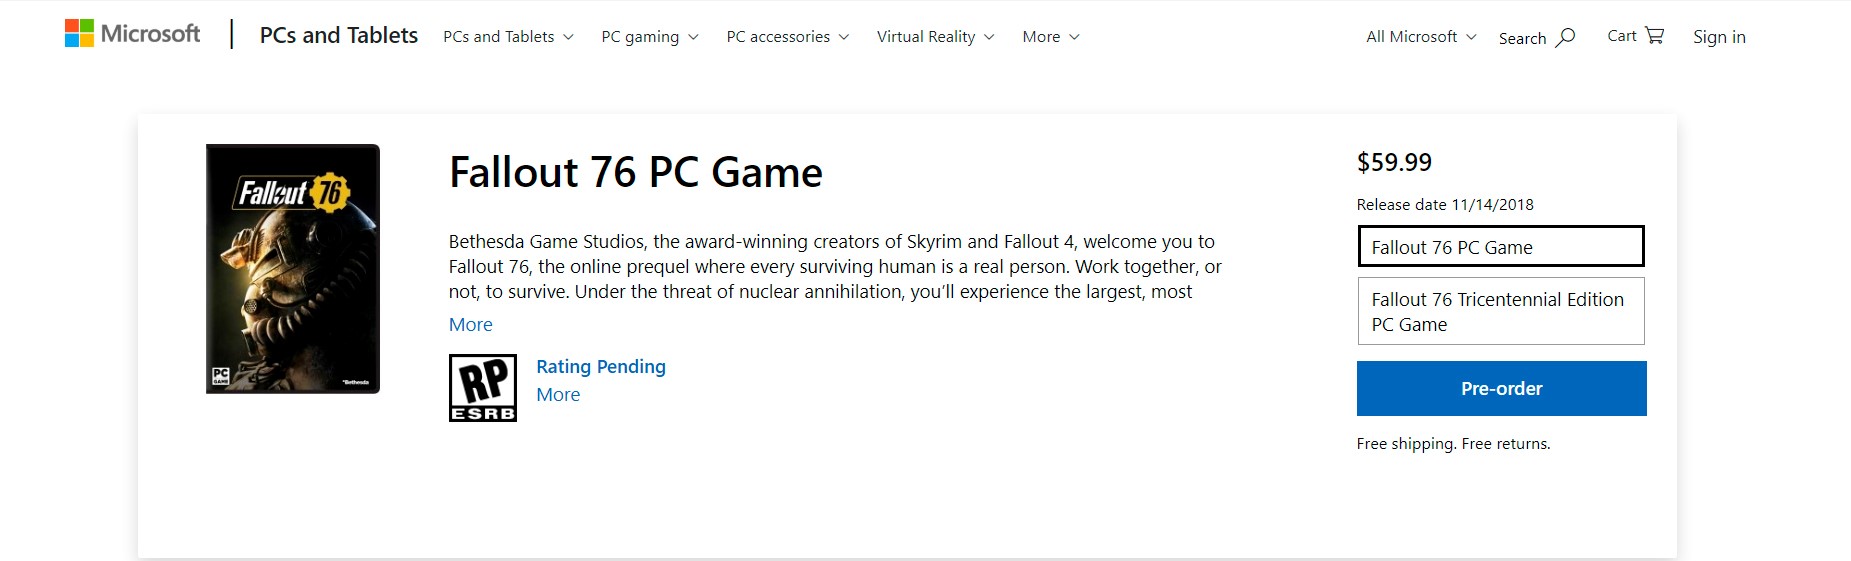1851x561 pixels.
Task: Click the PCs and Tablets heading link
Action: 339,35
